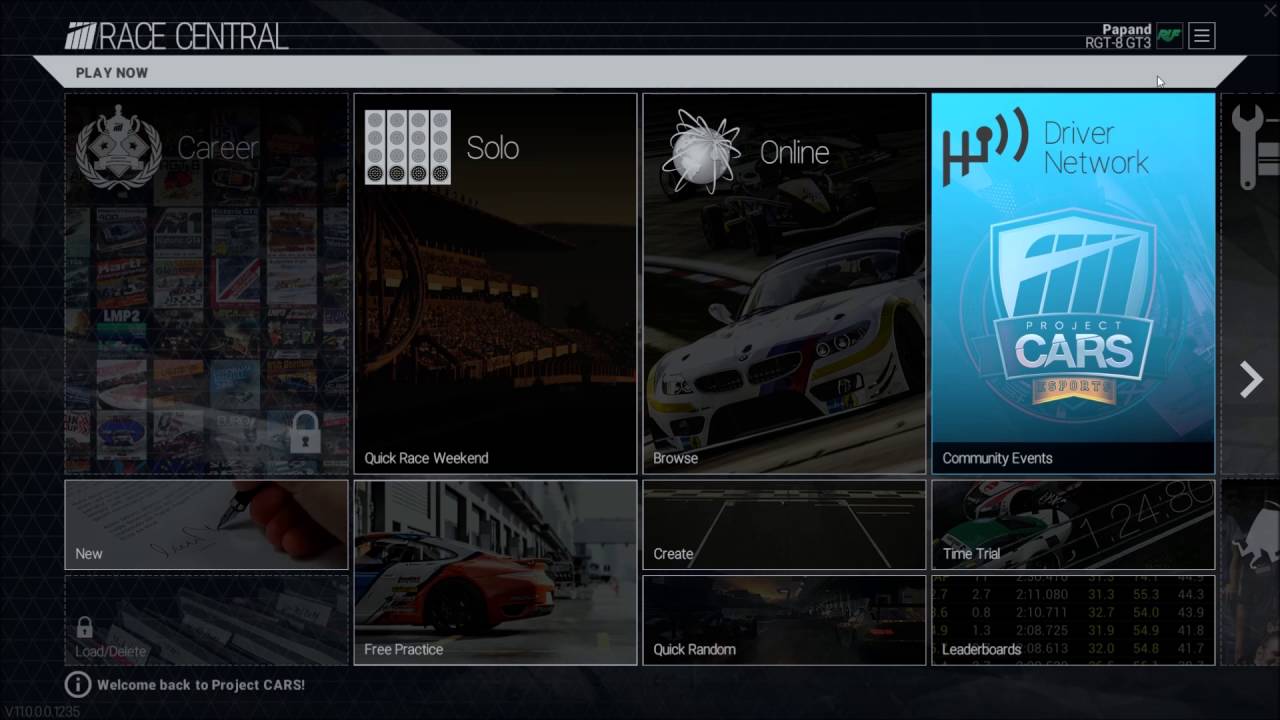Viewport: 1280px width, 720px height.
Task: Open Community Events in Driver Network
Action: [x=1073, y=283]
